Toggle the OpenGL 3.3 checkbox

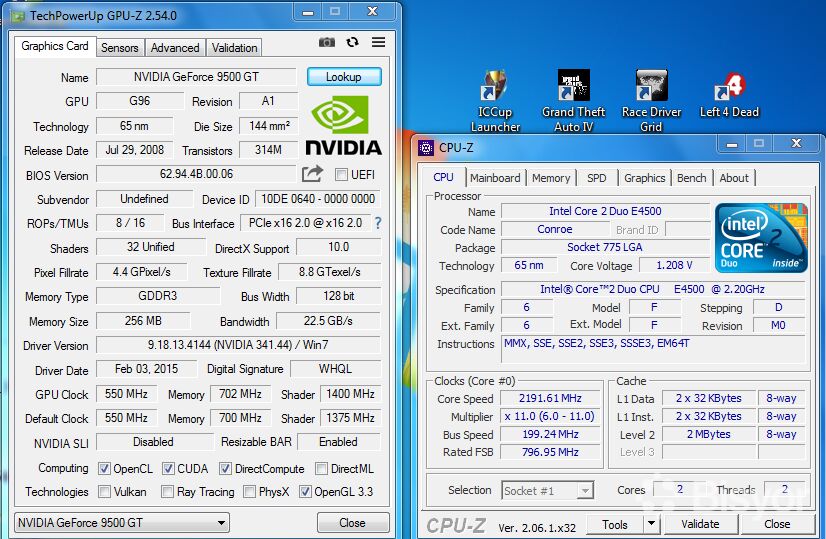305,492
